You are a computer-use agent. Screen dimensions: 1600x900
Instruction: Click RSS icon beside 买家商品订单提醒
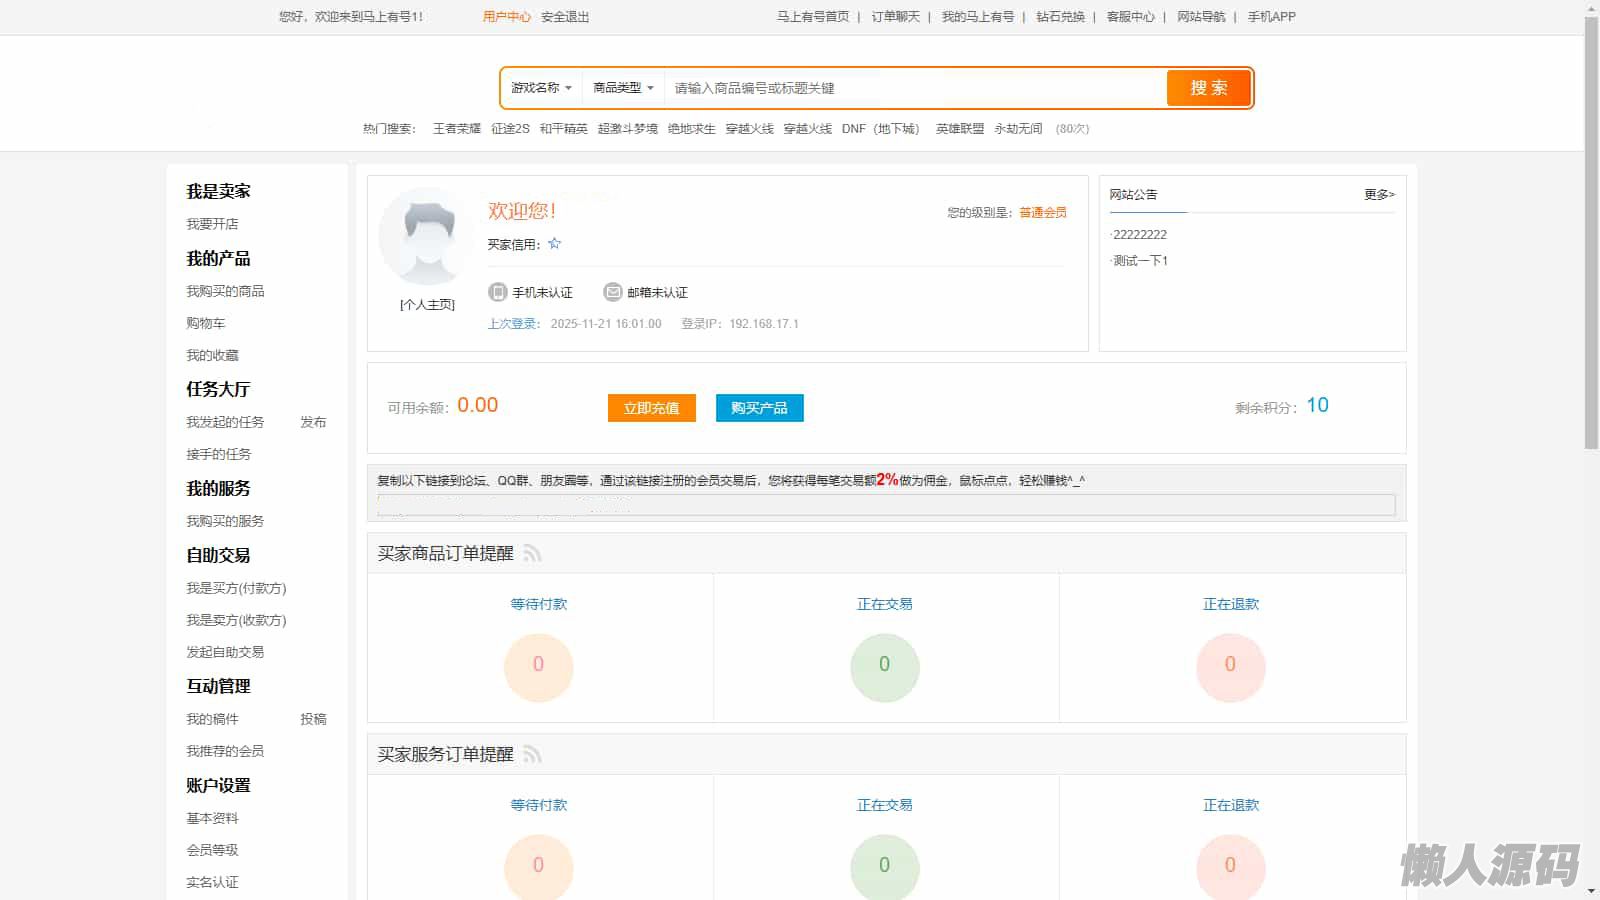pyautogui.click(x=532, y=554)
